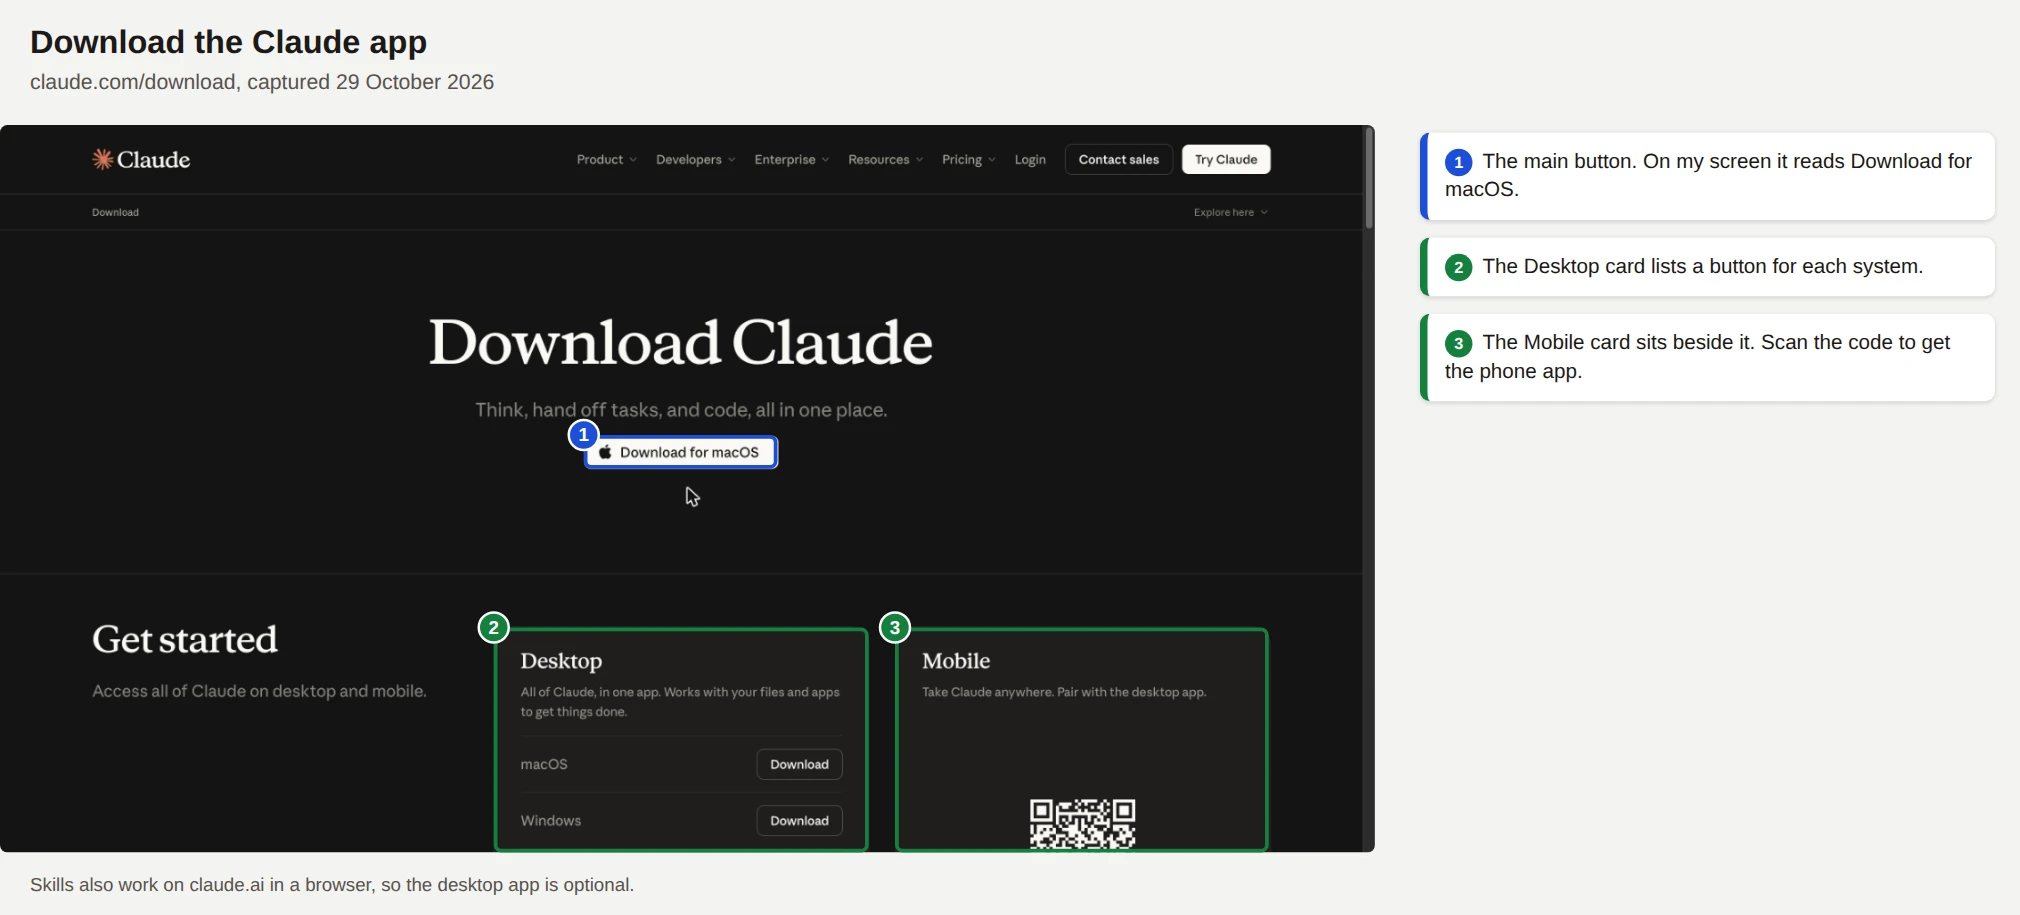The image size is (2020, 915).
Task: Click 'Take Claude anywhere' description text
Action: [x=1064, y=692]
